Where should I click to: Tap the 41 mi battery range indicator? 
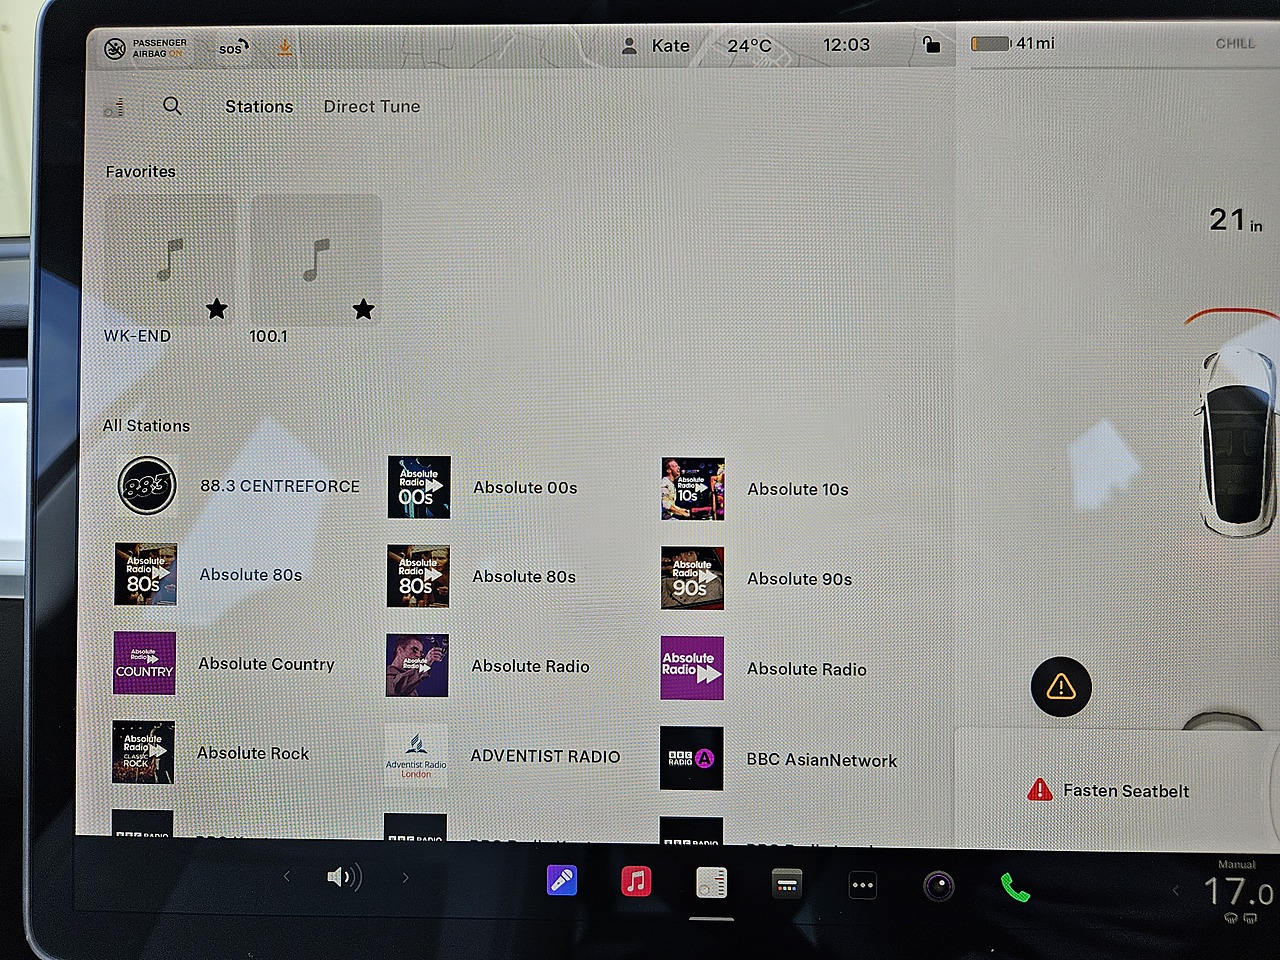(x=1013, y=43)
